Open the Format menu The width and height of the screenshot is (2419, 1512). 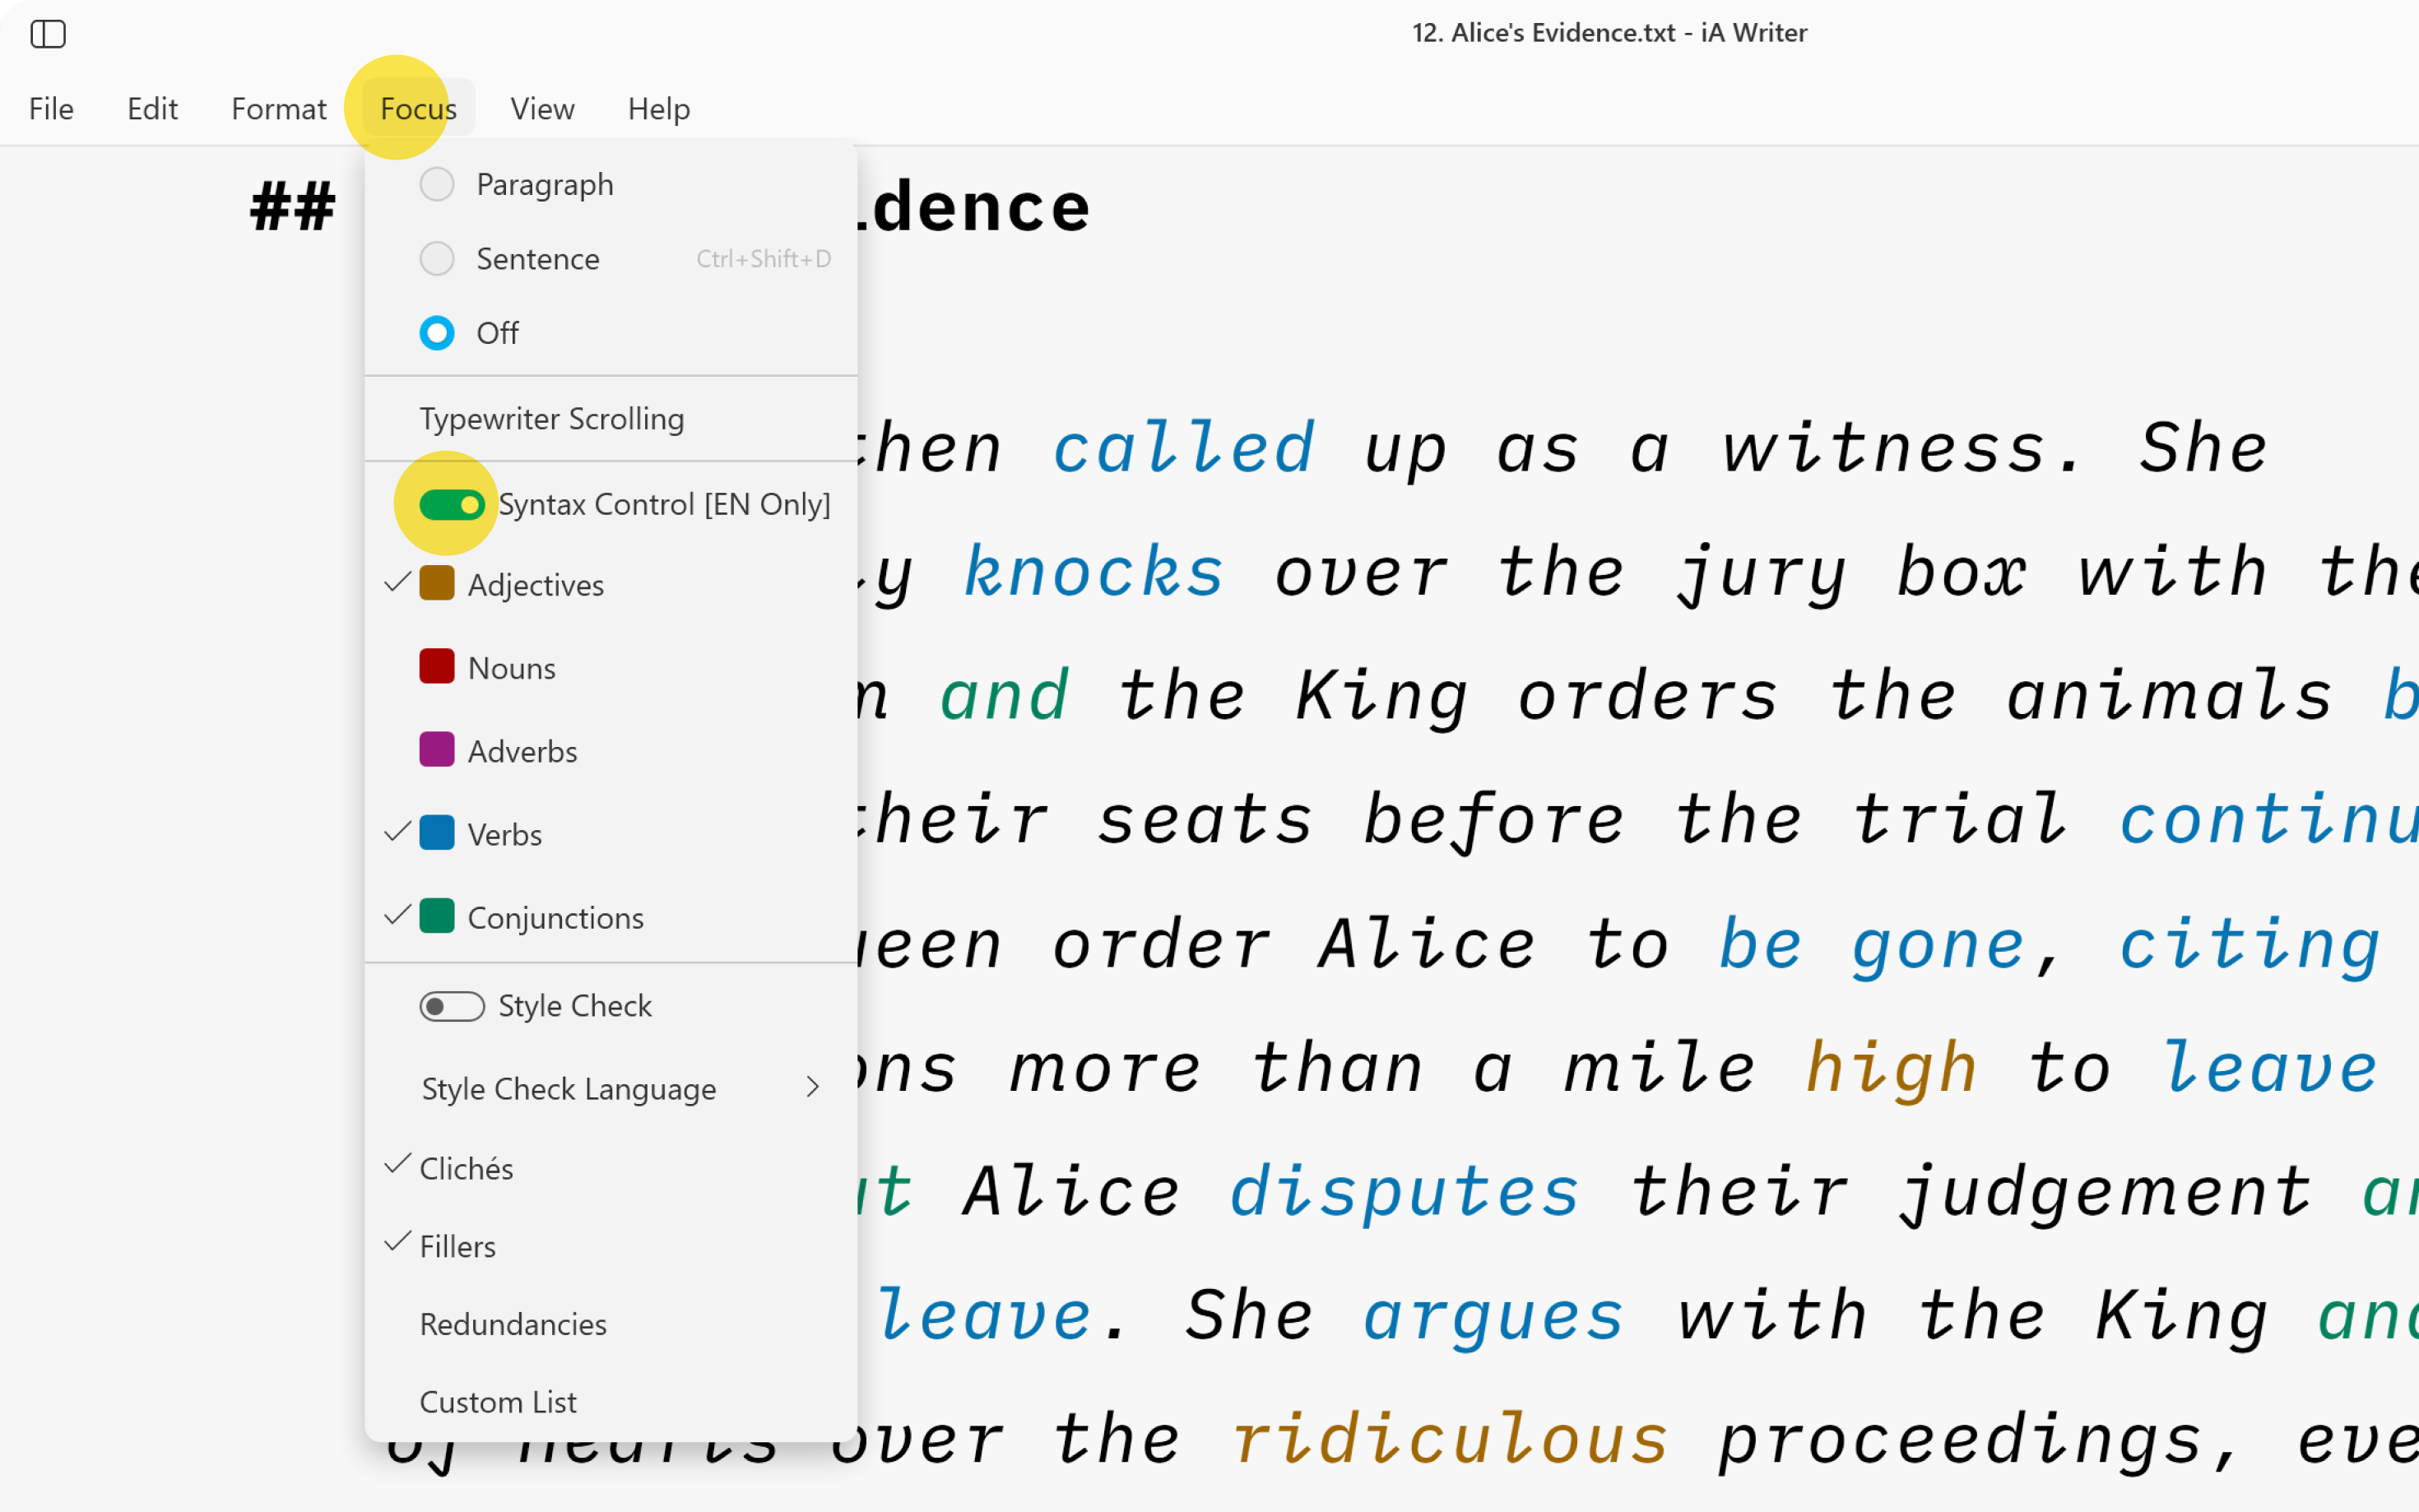pyautogui.click(x=277, y=109)
